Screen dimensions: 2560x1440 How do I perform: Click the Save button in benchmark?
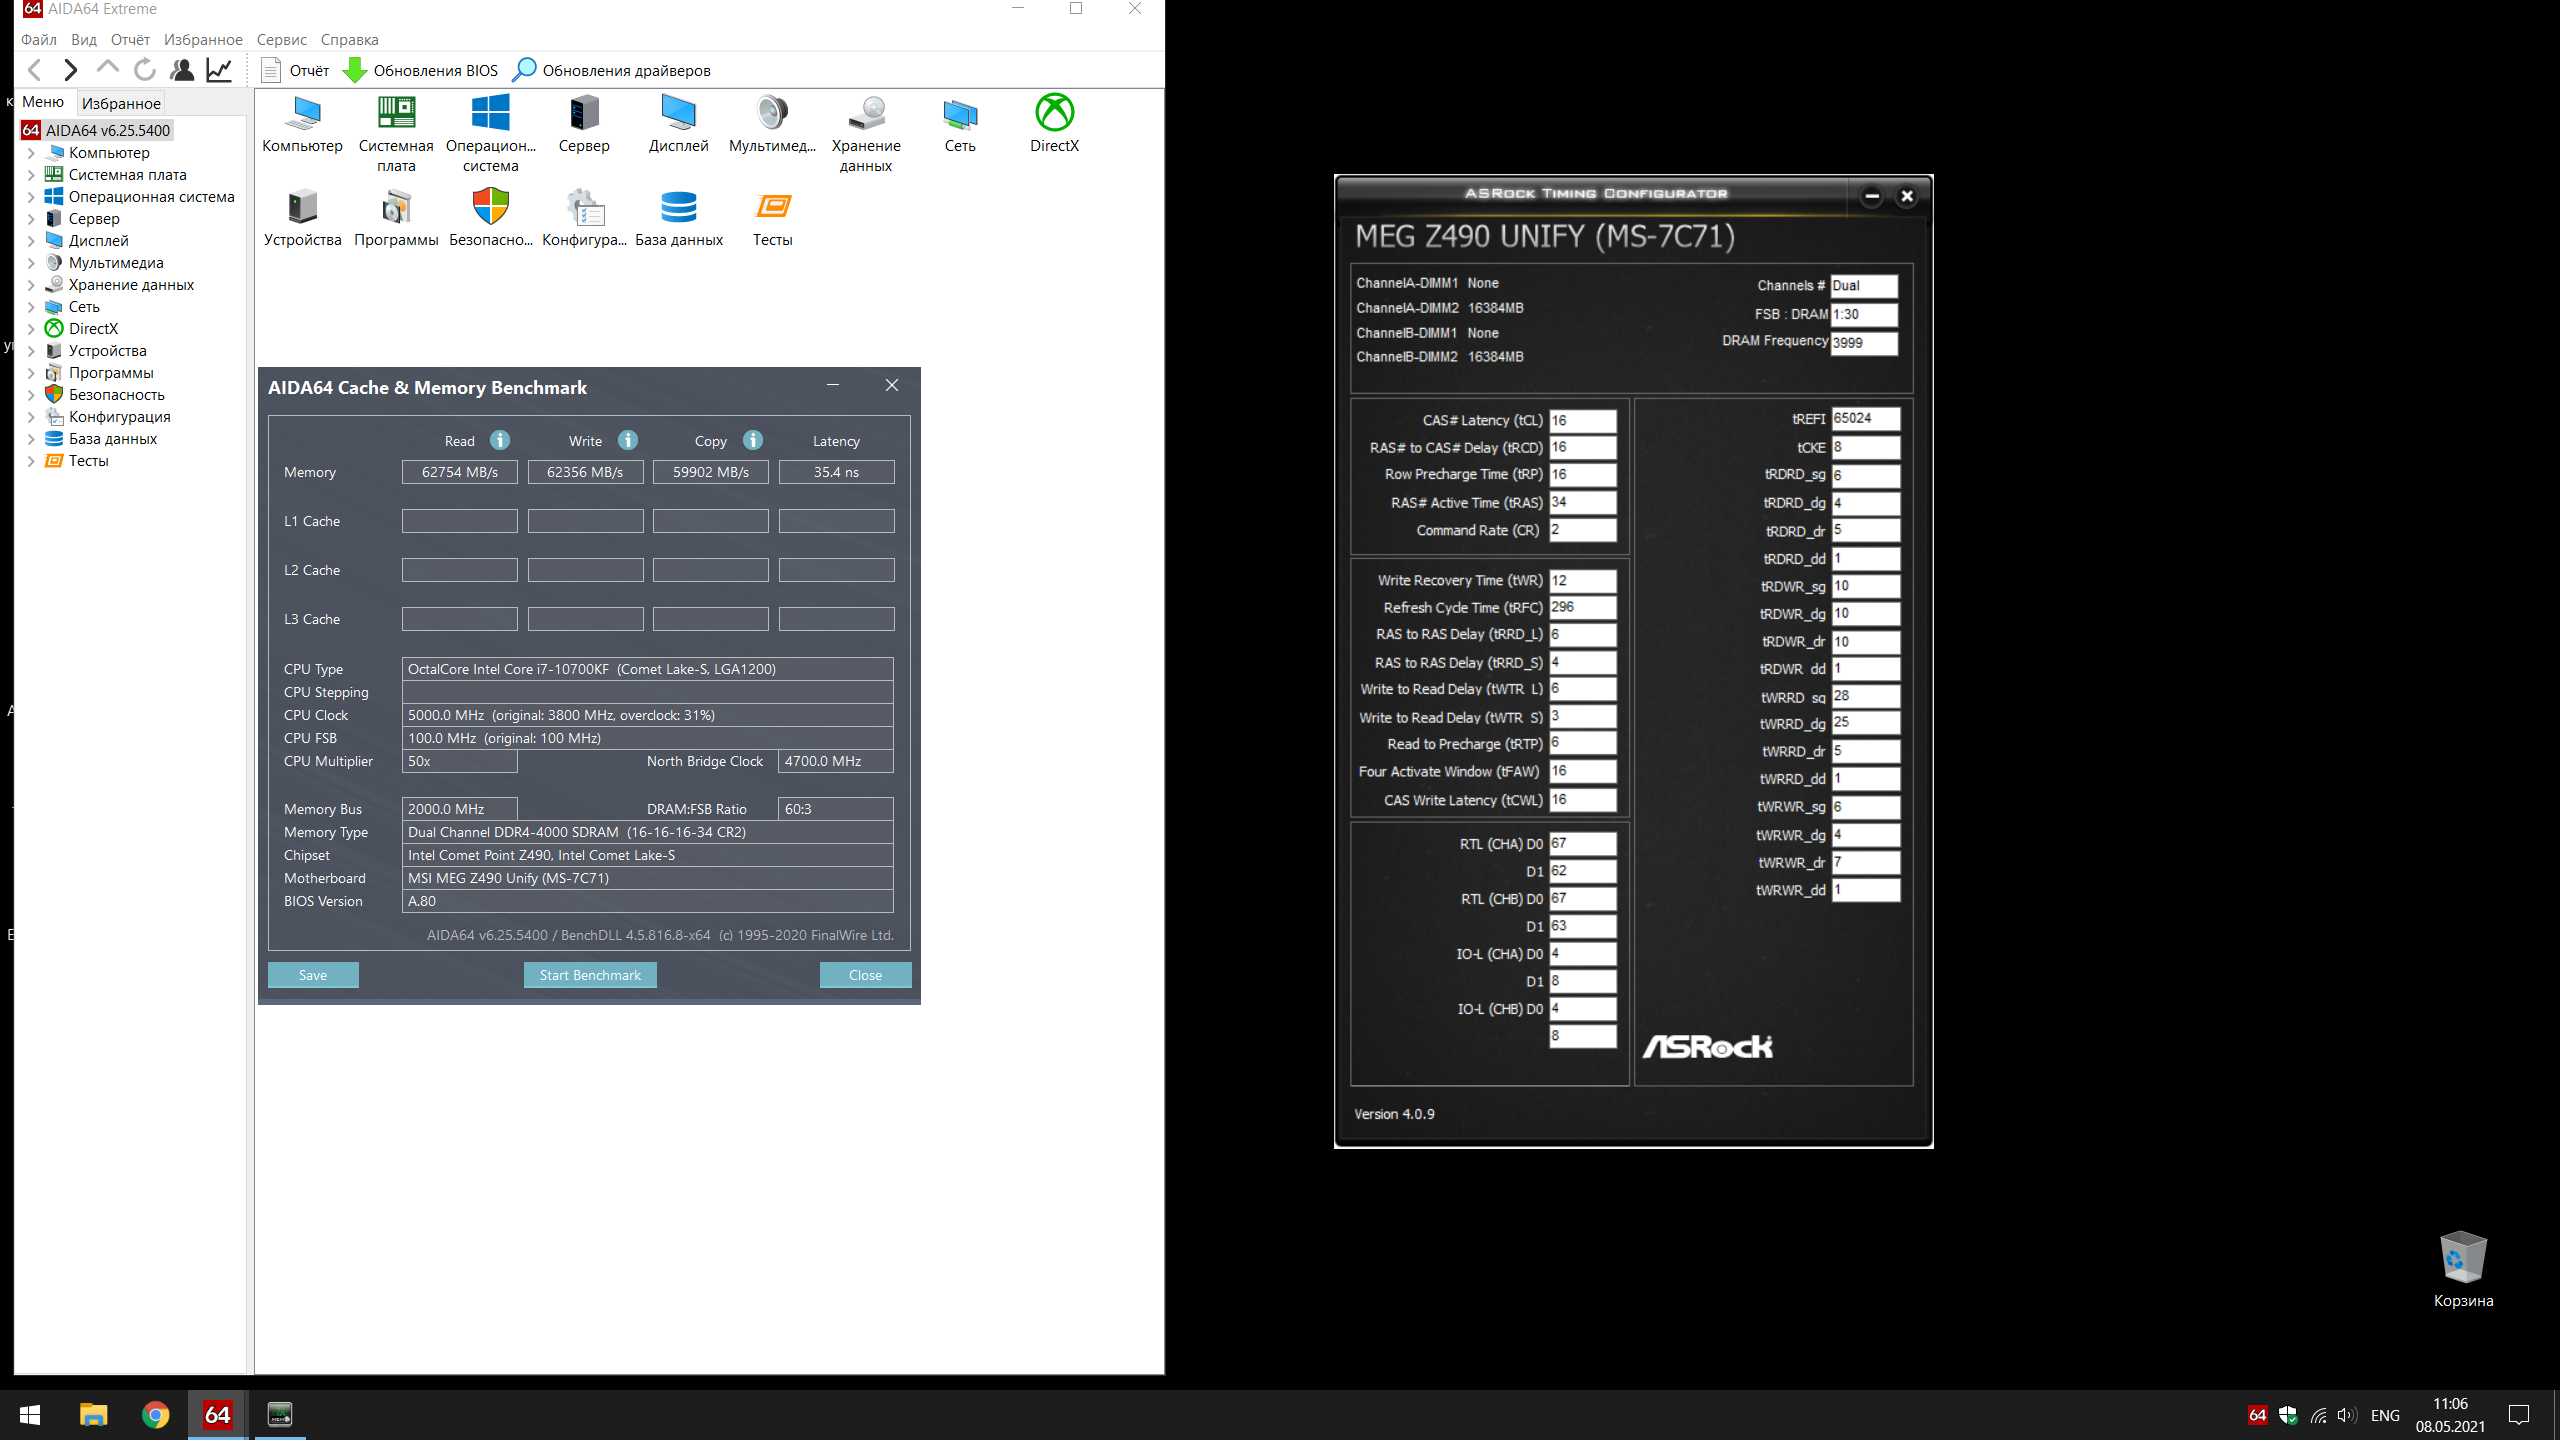(313, 975)
